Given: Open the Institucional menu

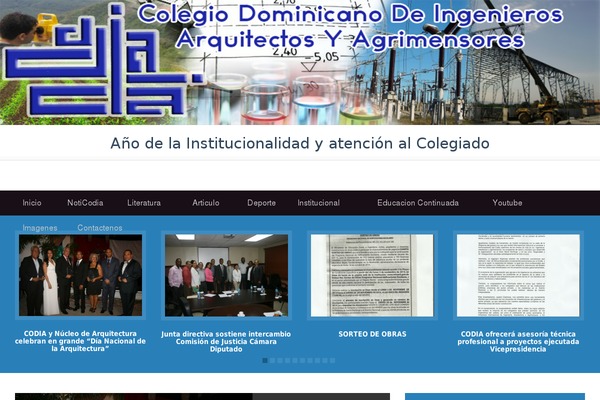Looking at the screenshot, I should [x=319, y=203].
